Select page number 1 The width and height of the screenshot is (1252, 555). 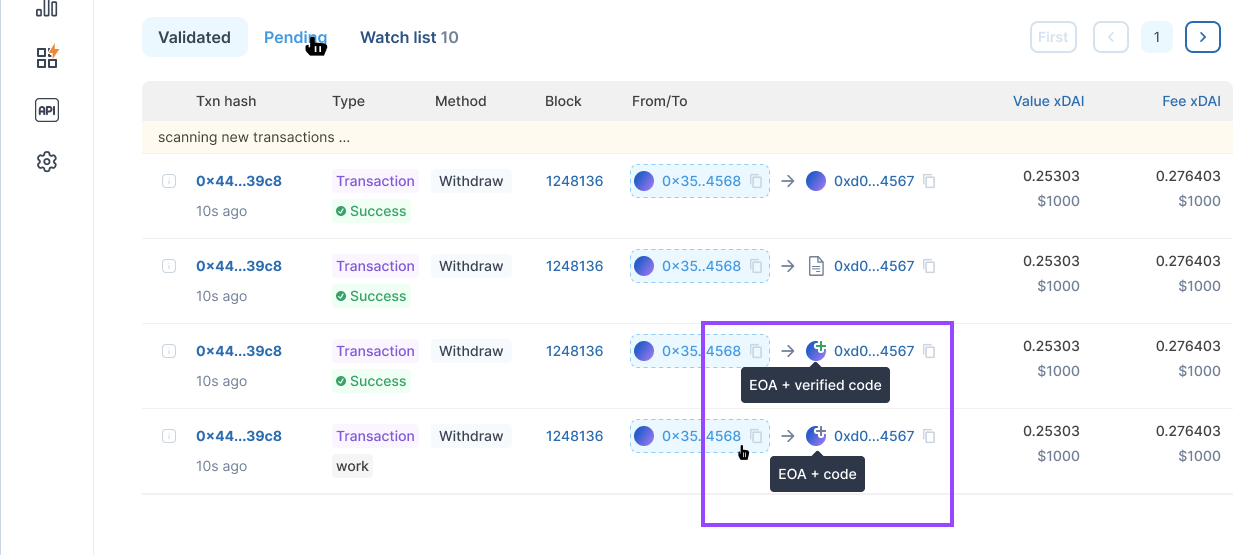(x=1157, y=37)
